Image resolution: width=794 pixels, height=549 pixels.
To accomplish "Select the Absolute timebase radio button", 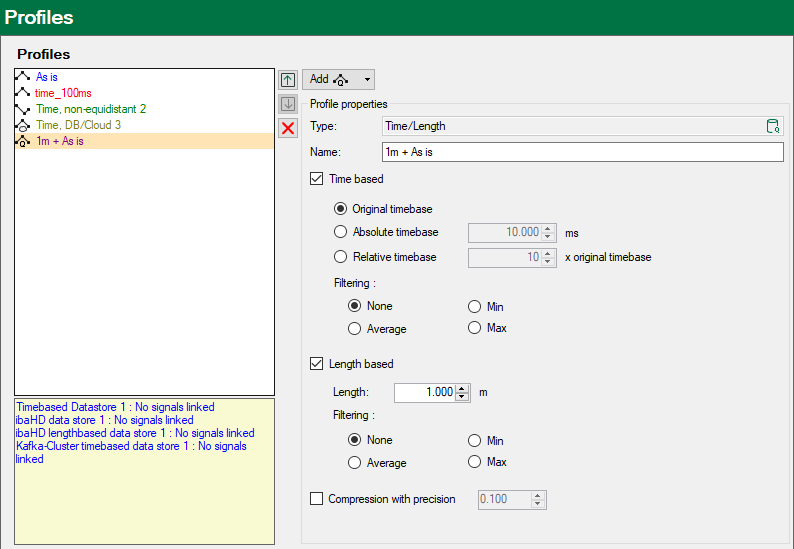I will click(x=341, y=232).
